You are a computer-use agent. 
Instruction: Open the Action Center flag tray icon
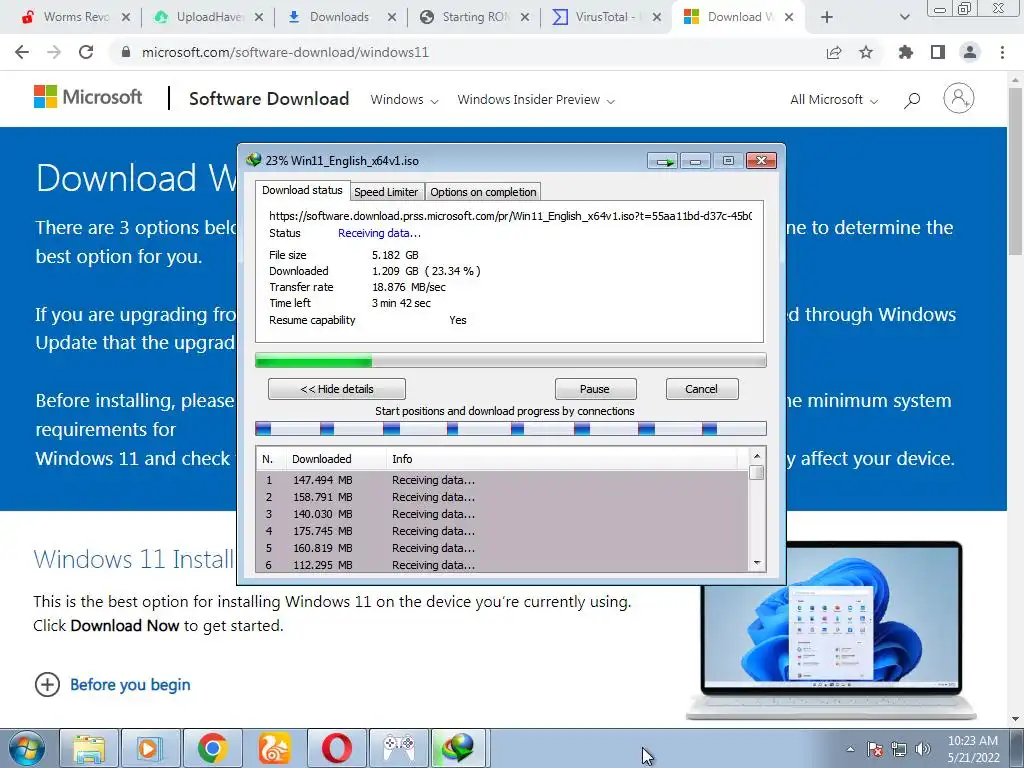[x=874, y=749]
